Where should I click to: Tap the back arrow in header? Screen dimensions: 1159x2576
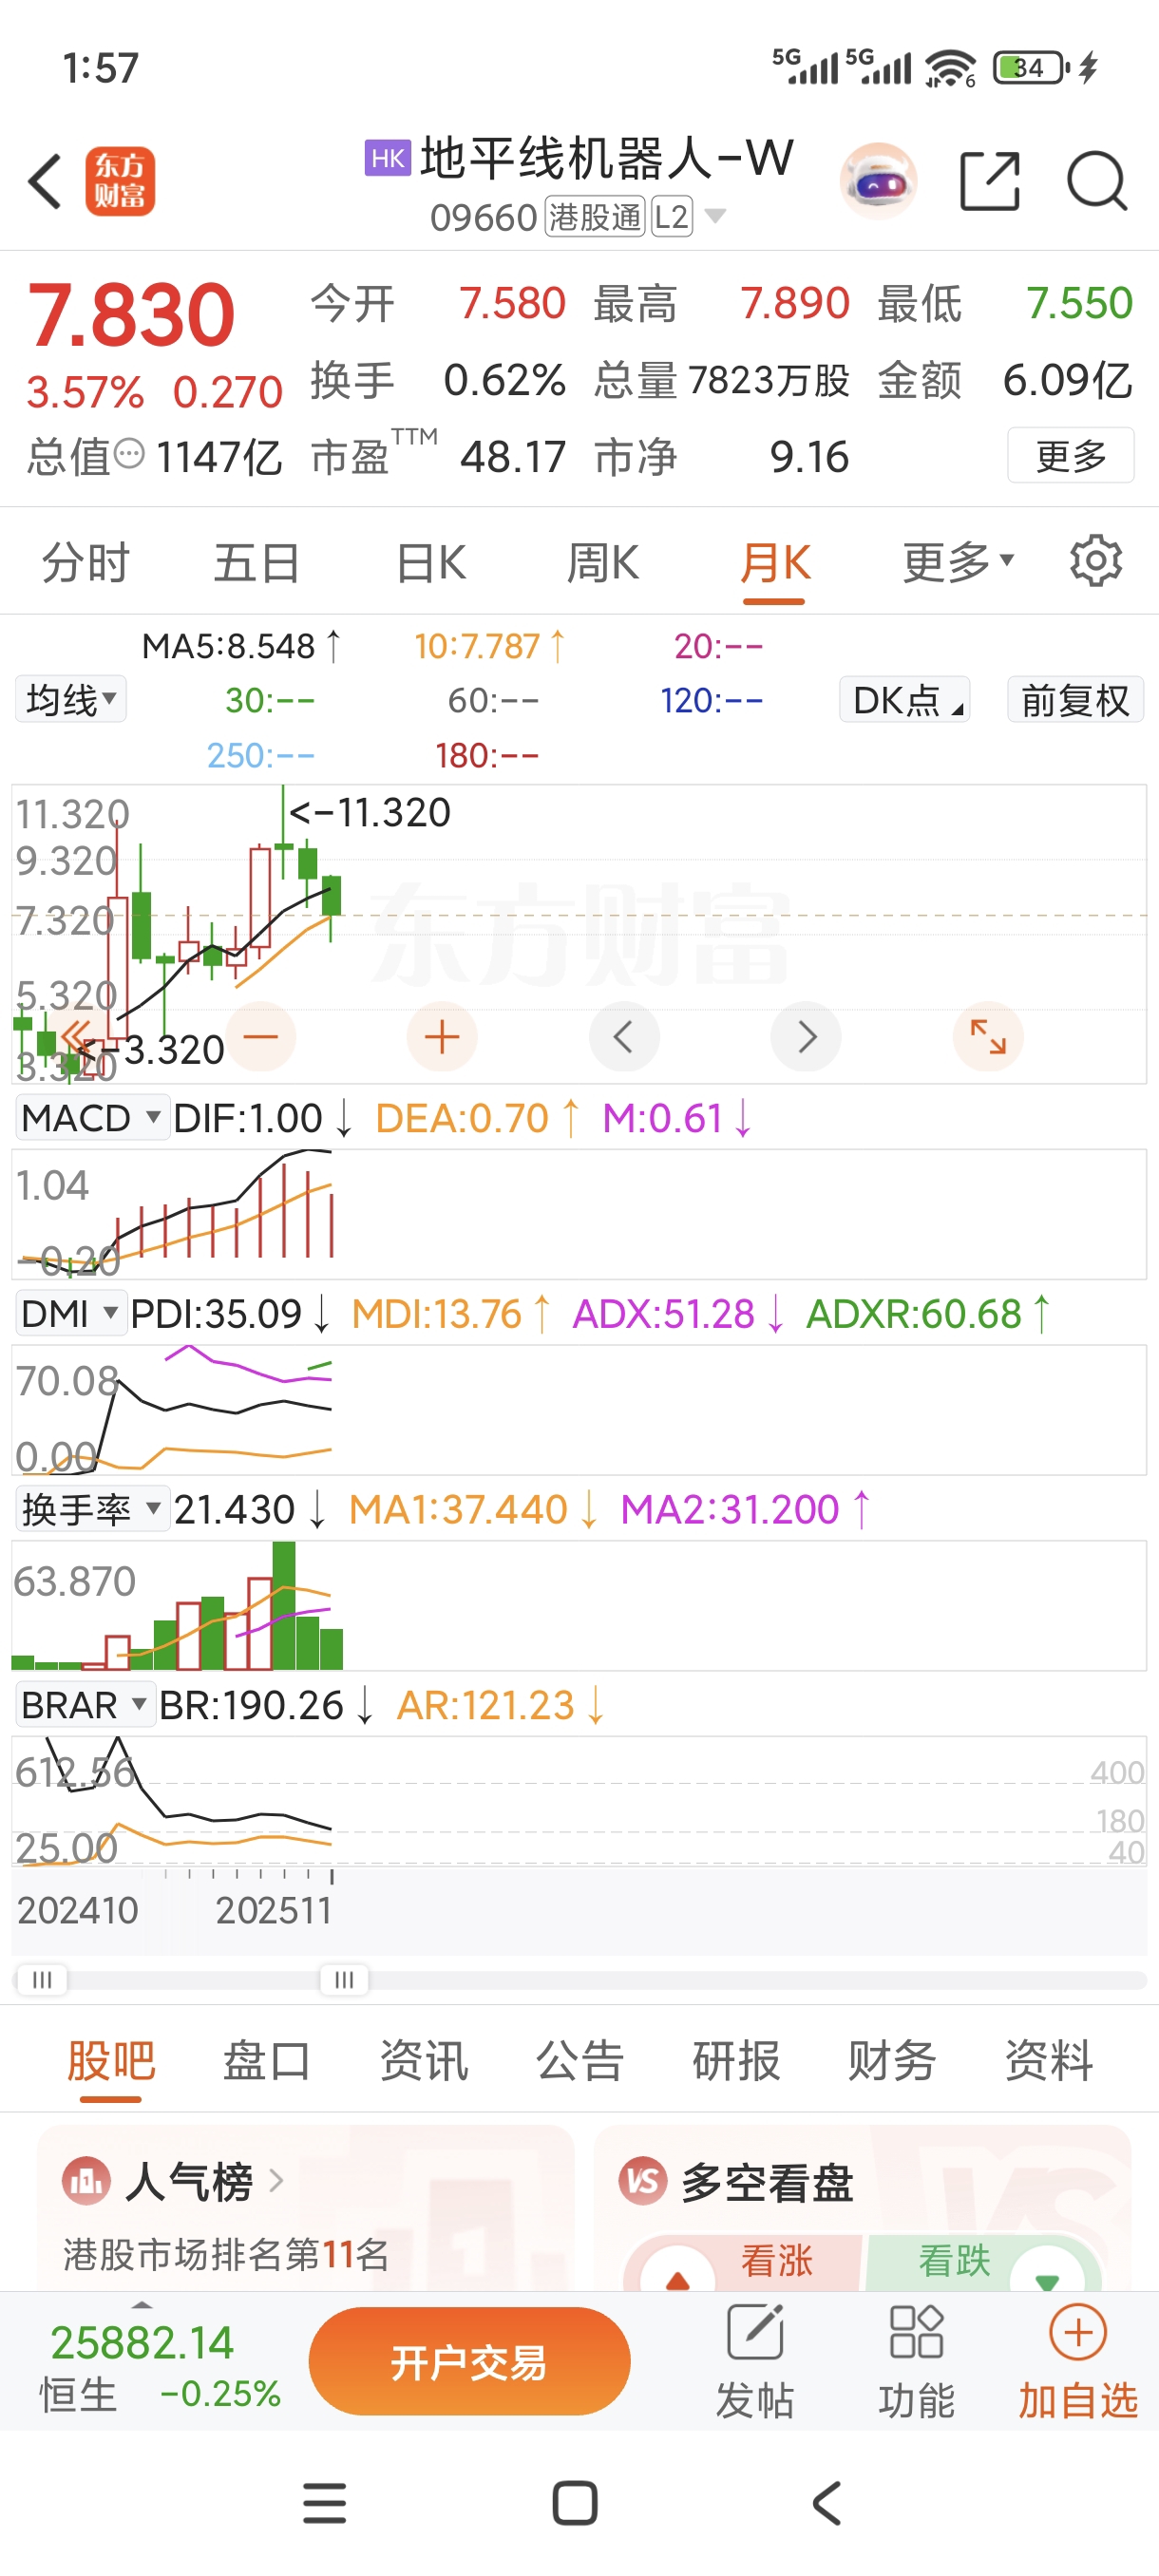45,181
